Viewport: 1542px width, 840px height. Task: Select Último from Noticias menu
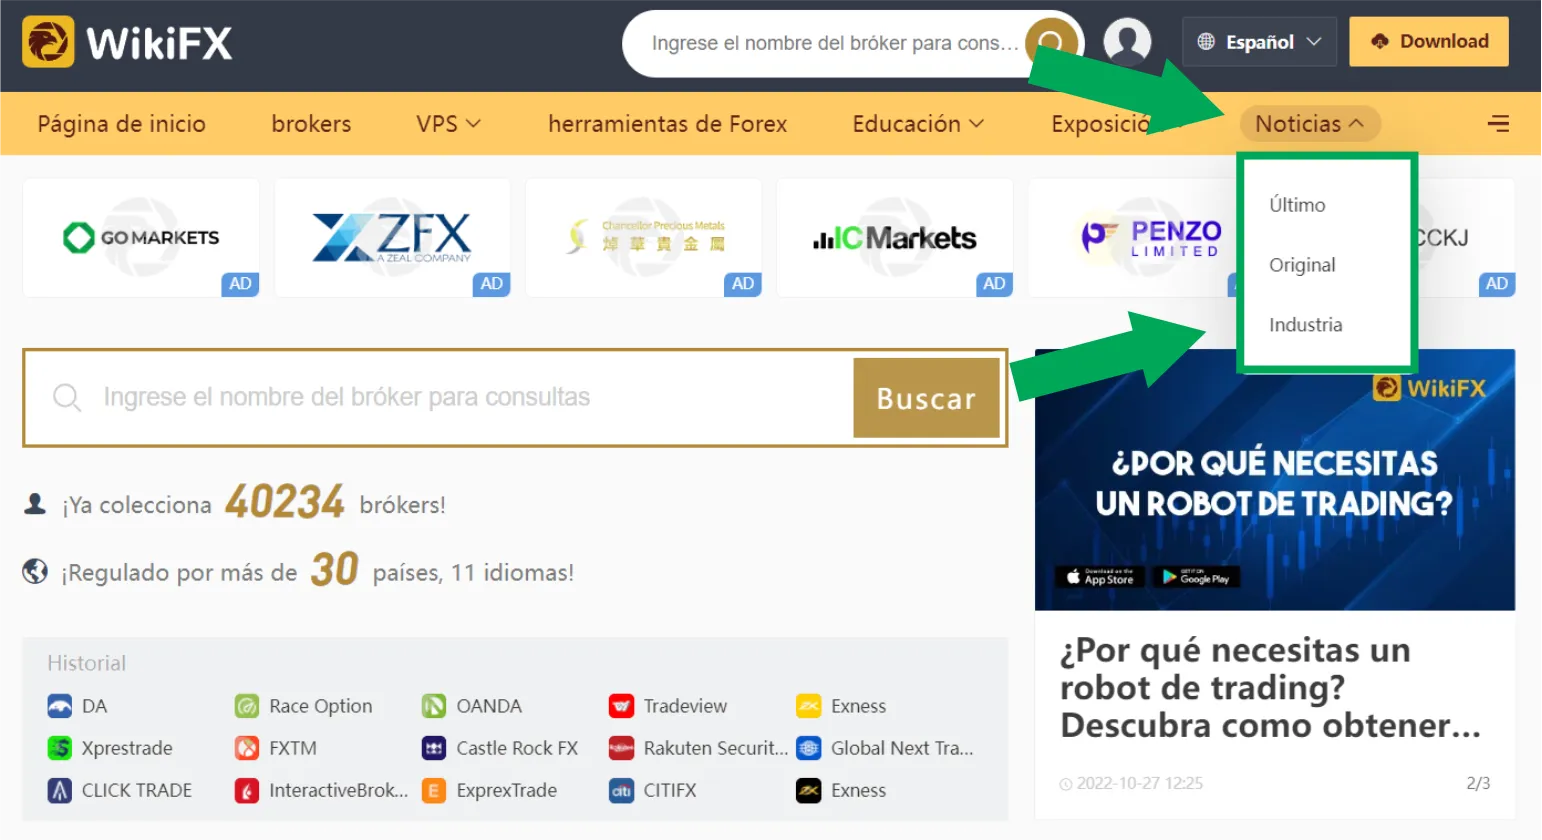(x=1297, y=205)
